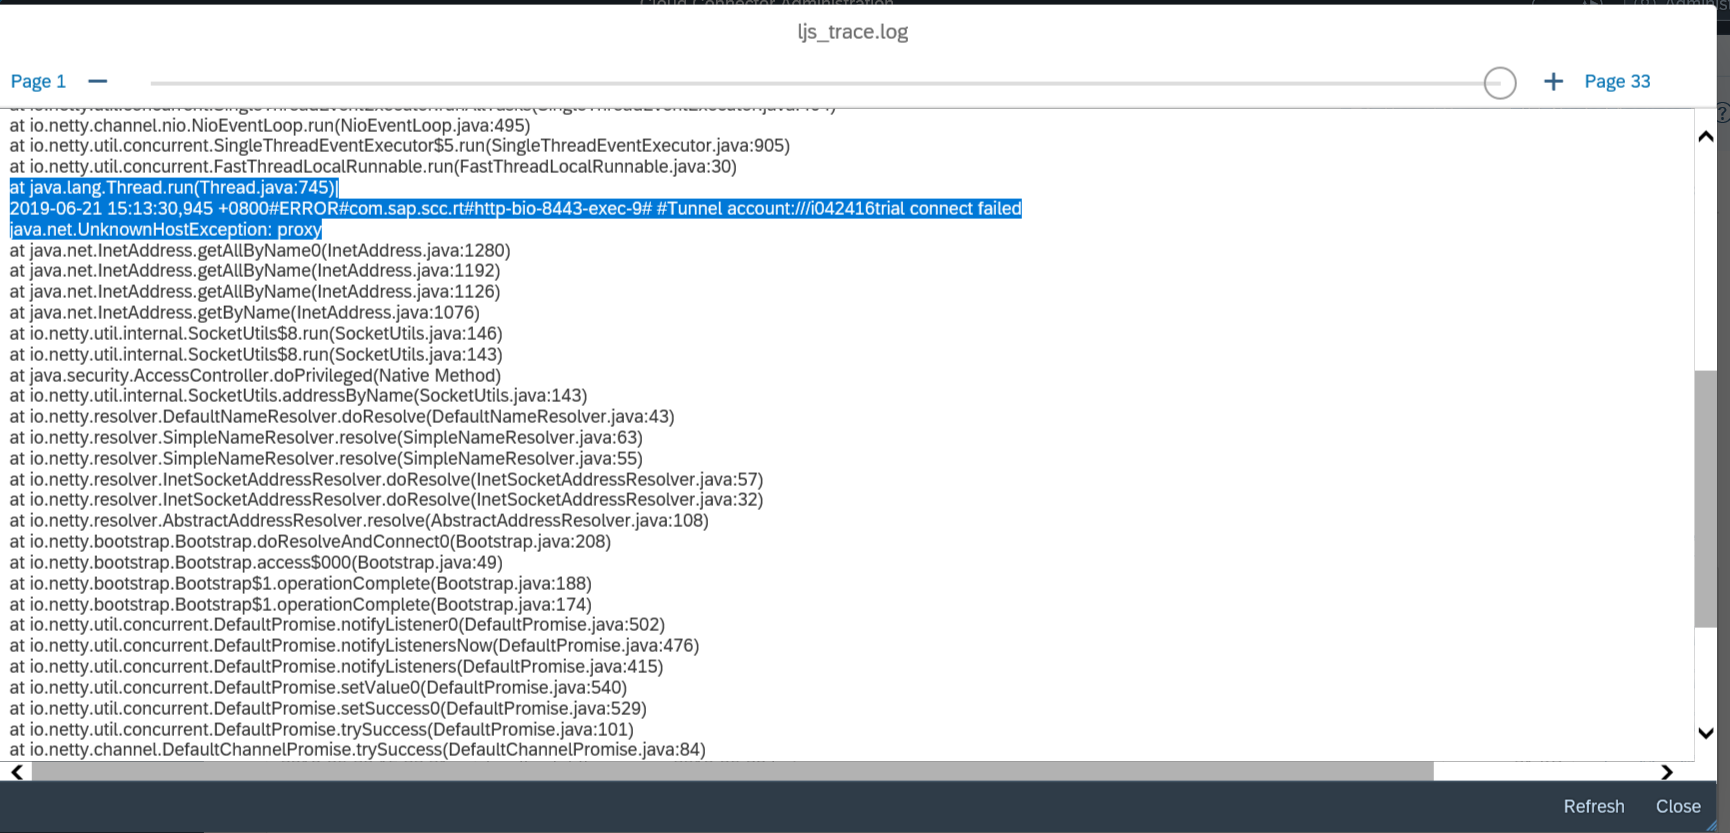Click line 'InetSocketAddressResolver.java:32' trace entry

click(x=386, y=500)
